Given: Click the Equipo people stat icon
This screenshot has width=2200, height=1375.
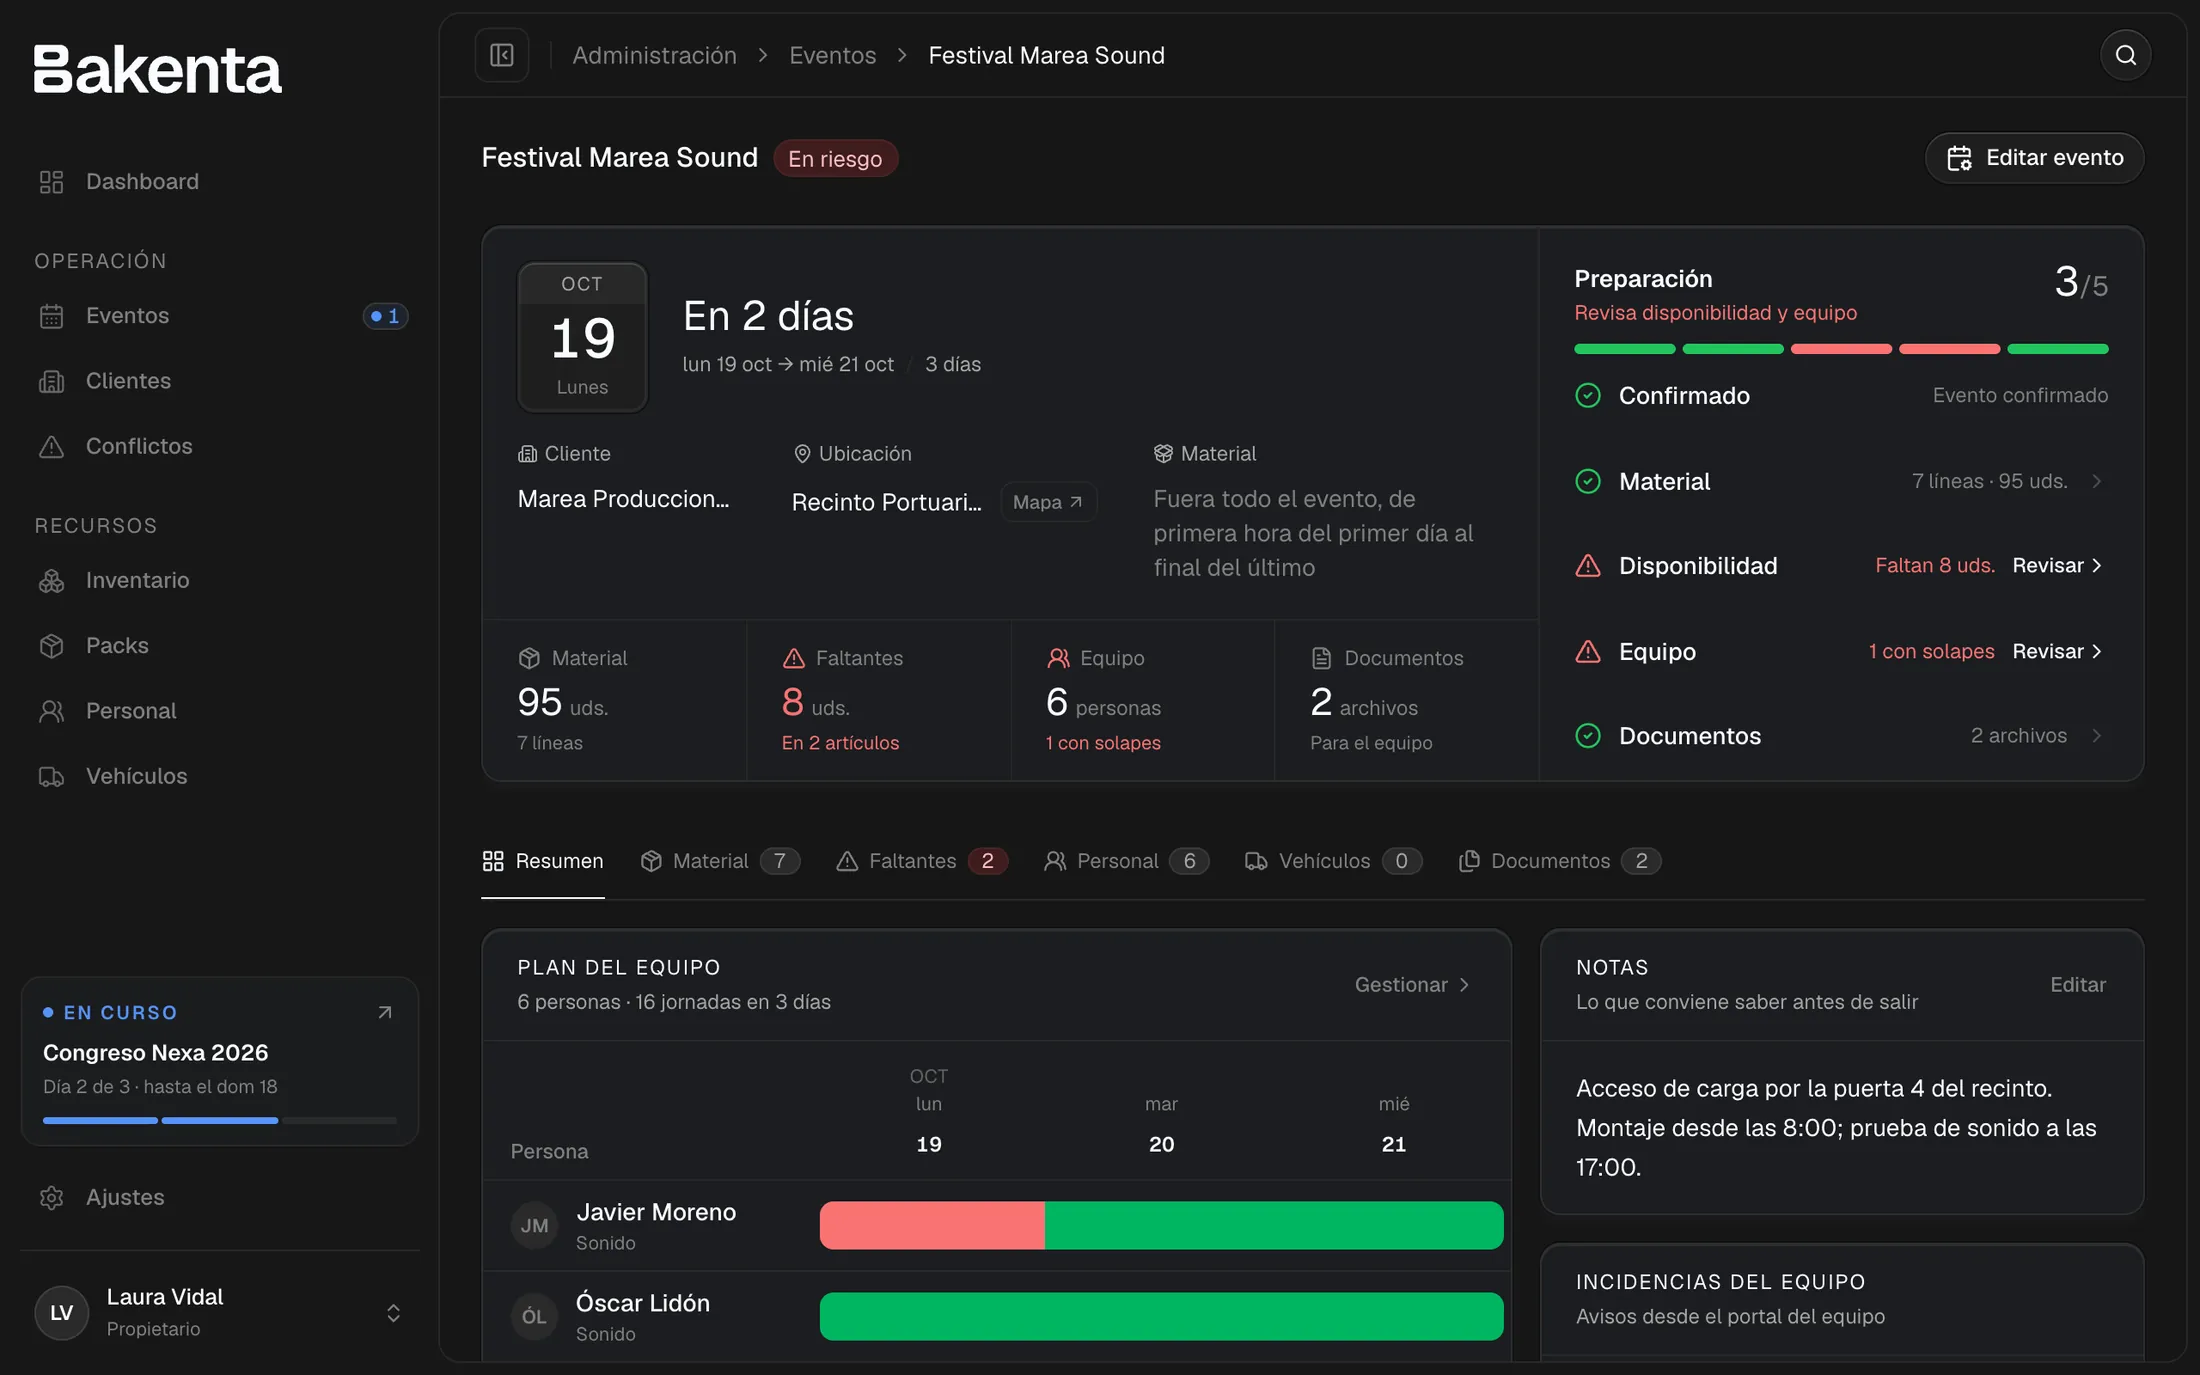Looking at the screenshot, I should 1058,658.
